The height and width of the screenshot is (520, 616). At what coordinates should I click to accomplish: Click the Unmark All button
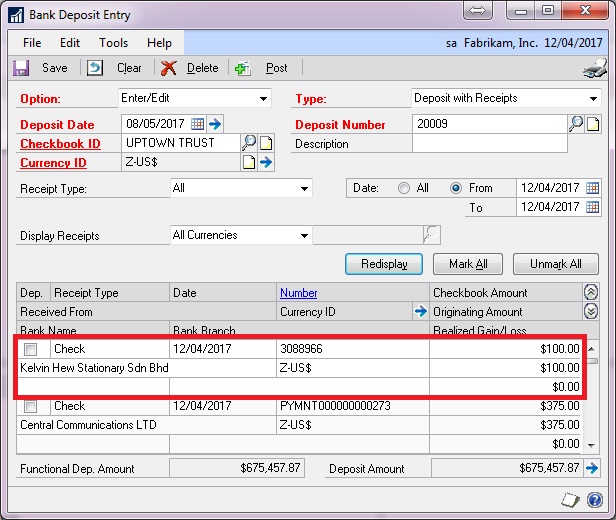click(556, 264)
